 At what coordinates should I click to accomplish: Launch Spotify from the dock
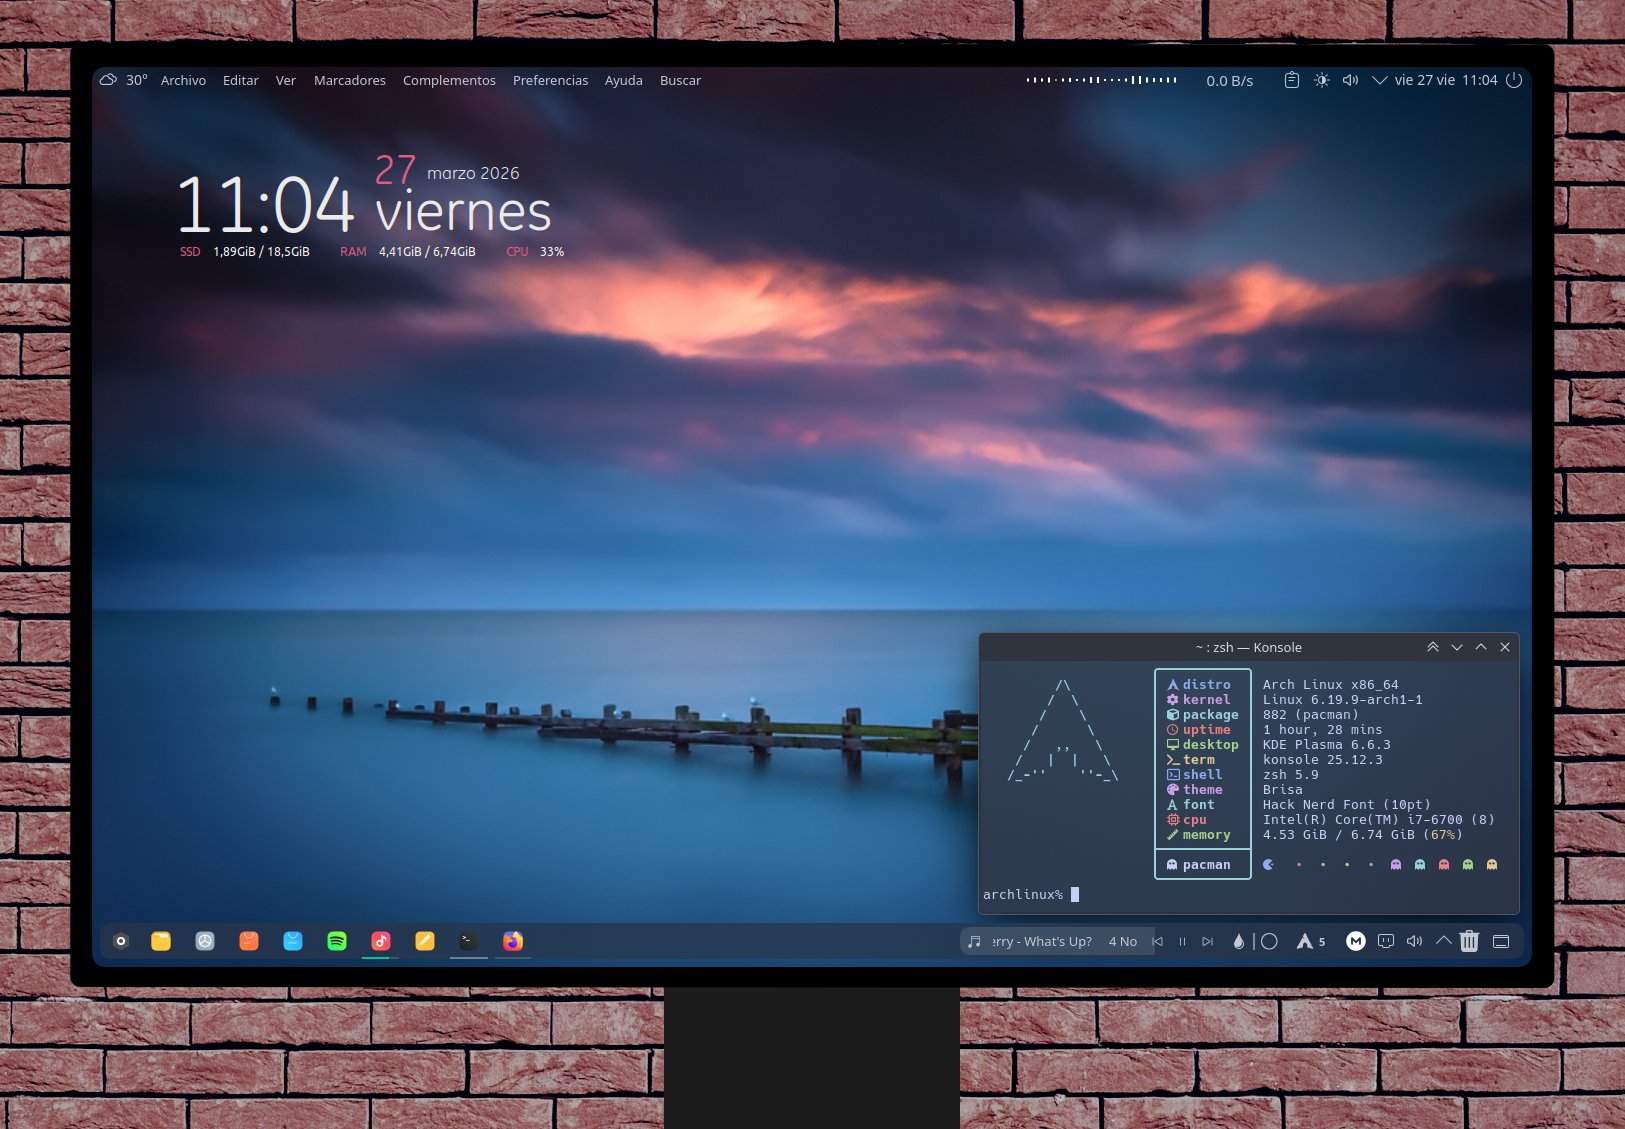(337, 941)
